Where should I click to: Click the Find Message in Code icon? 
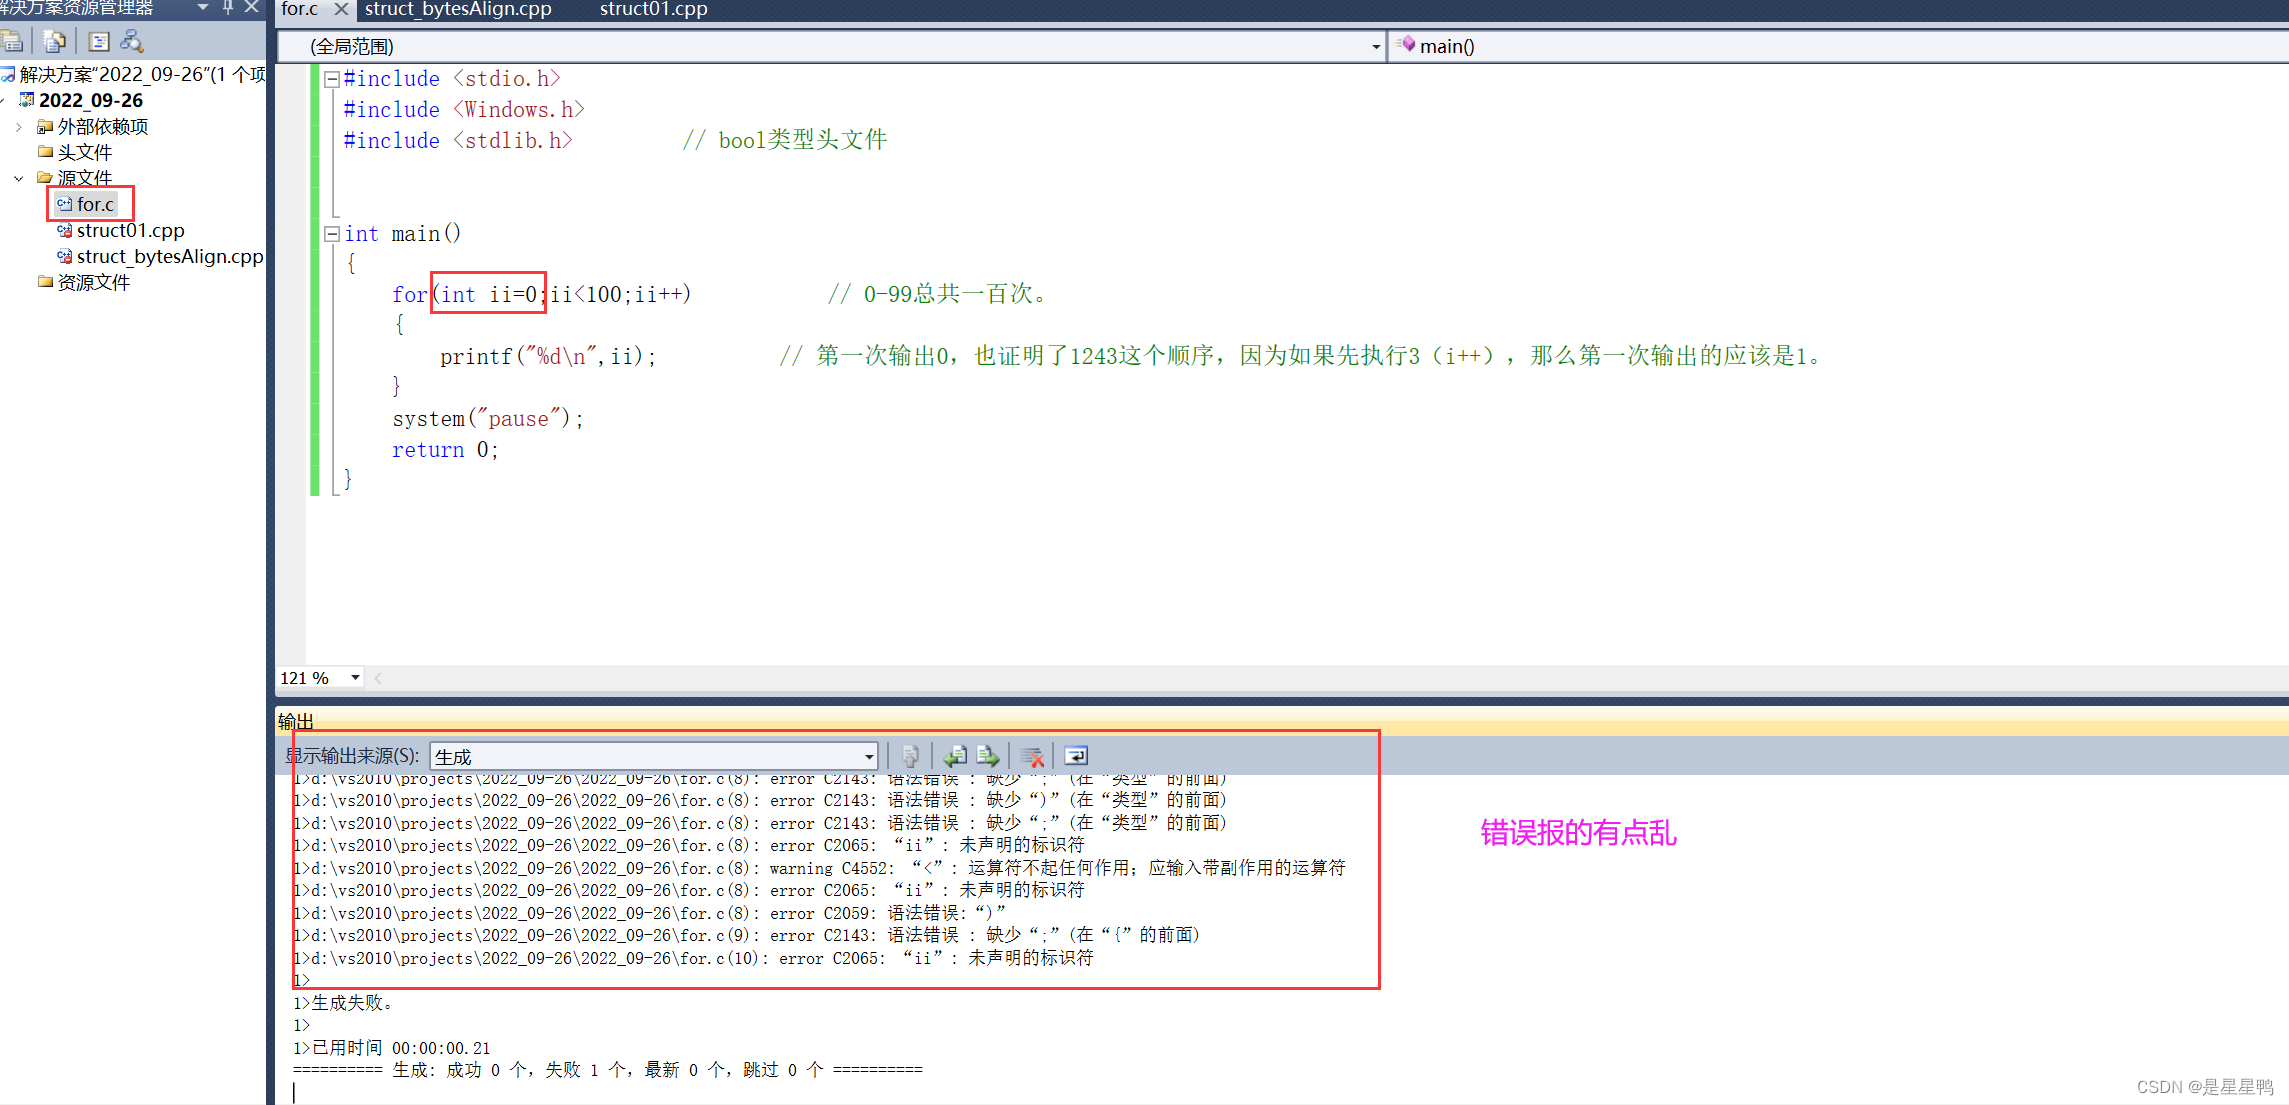click(910, 756)
